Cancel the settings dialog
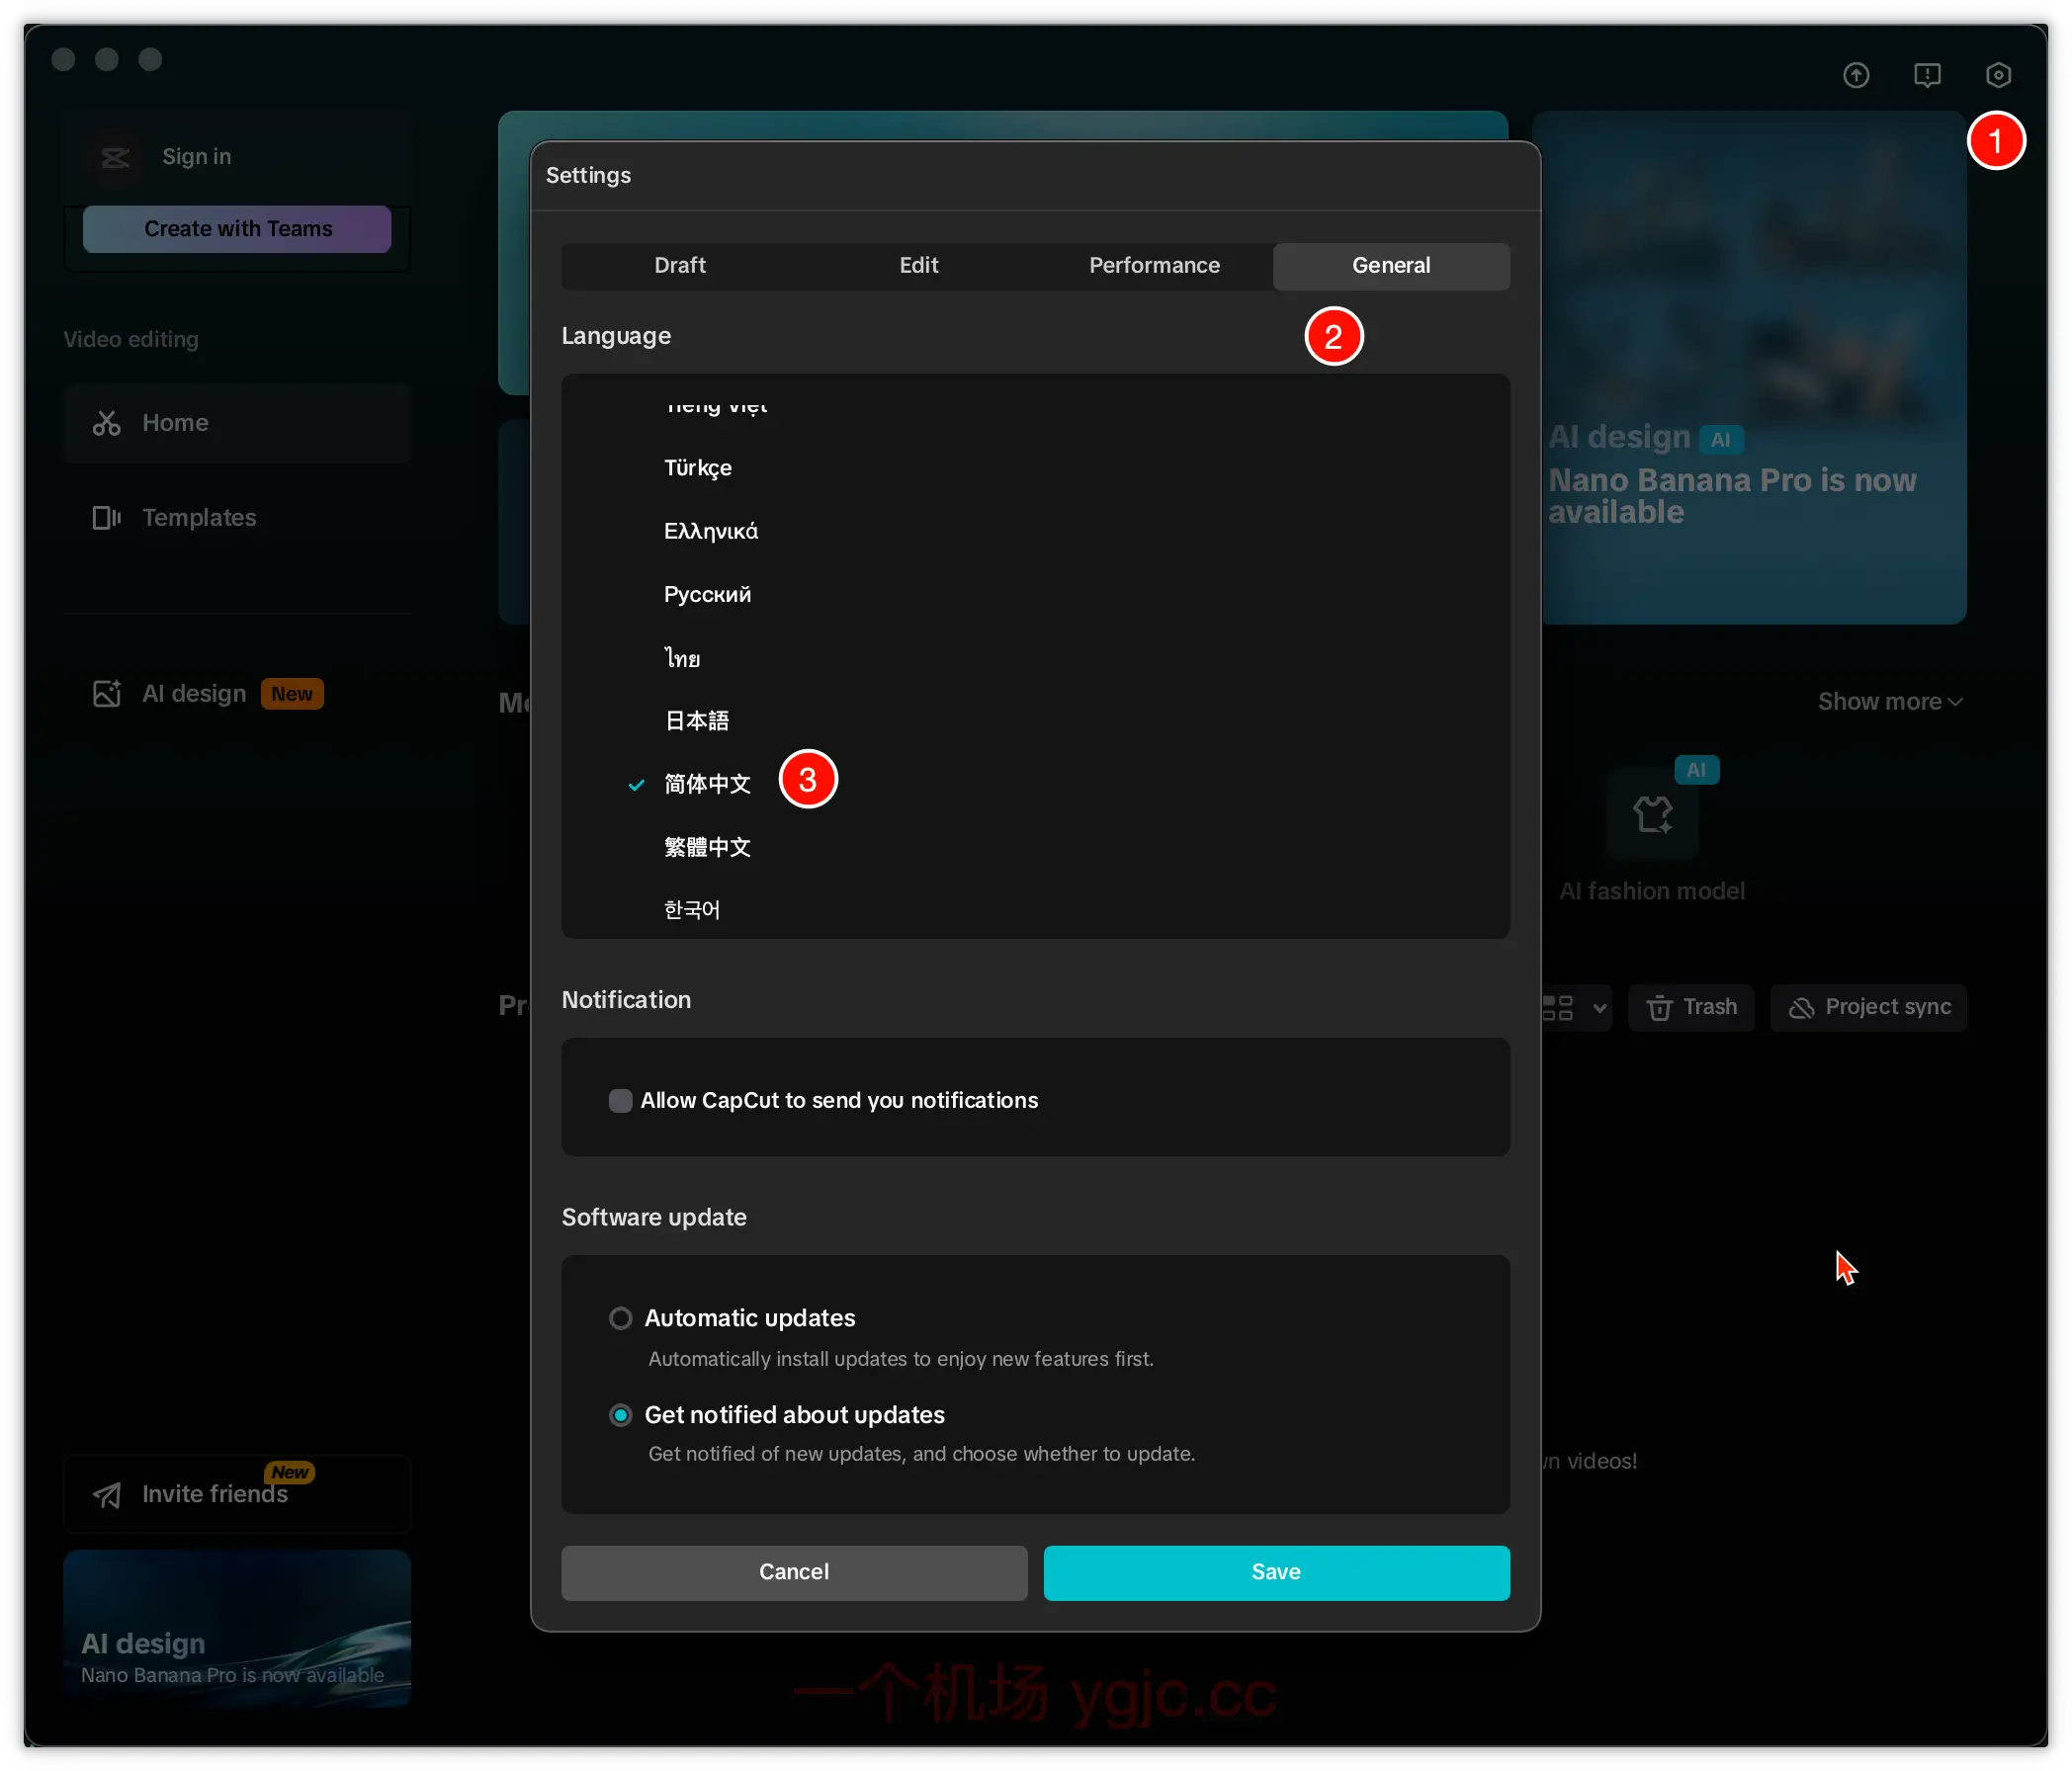Viewport: 2072px width, 1771px height. click(x=793, y=1572)
